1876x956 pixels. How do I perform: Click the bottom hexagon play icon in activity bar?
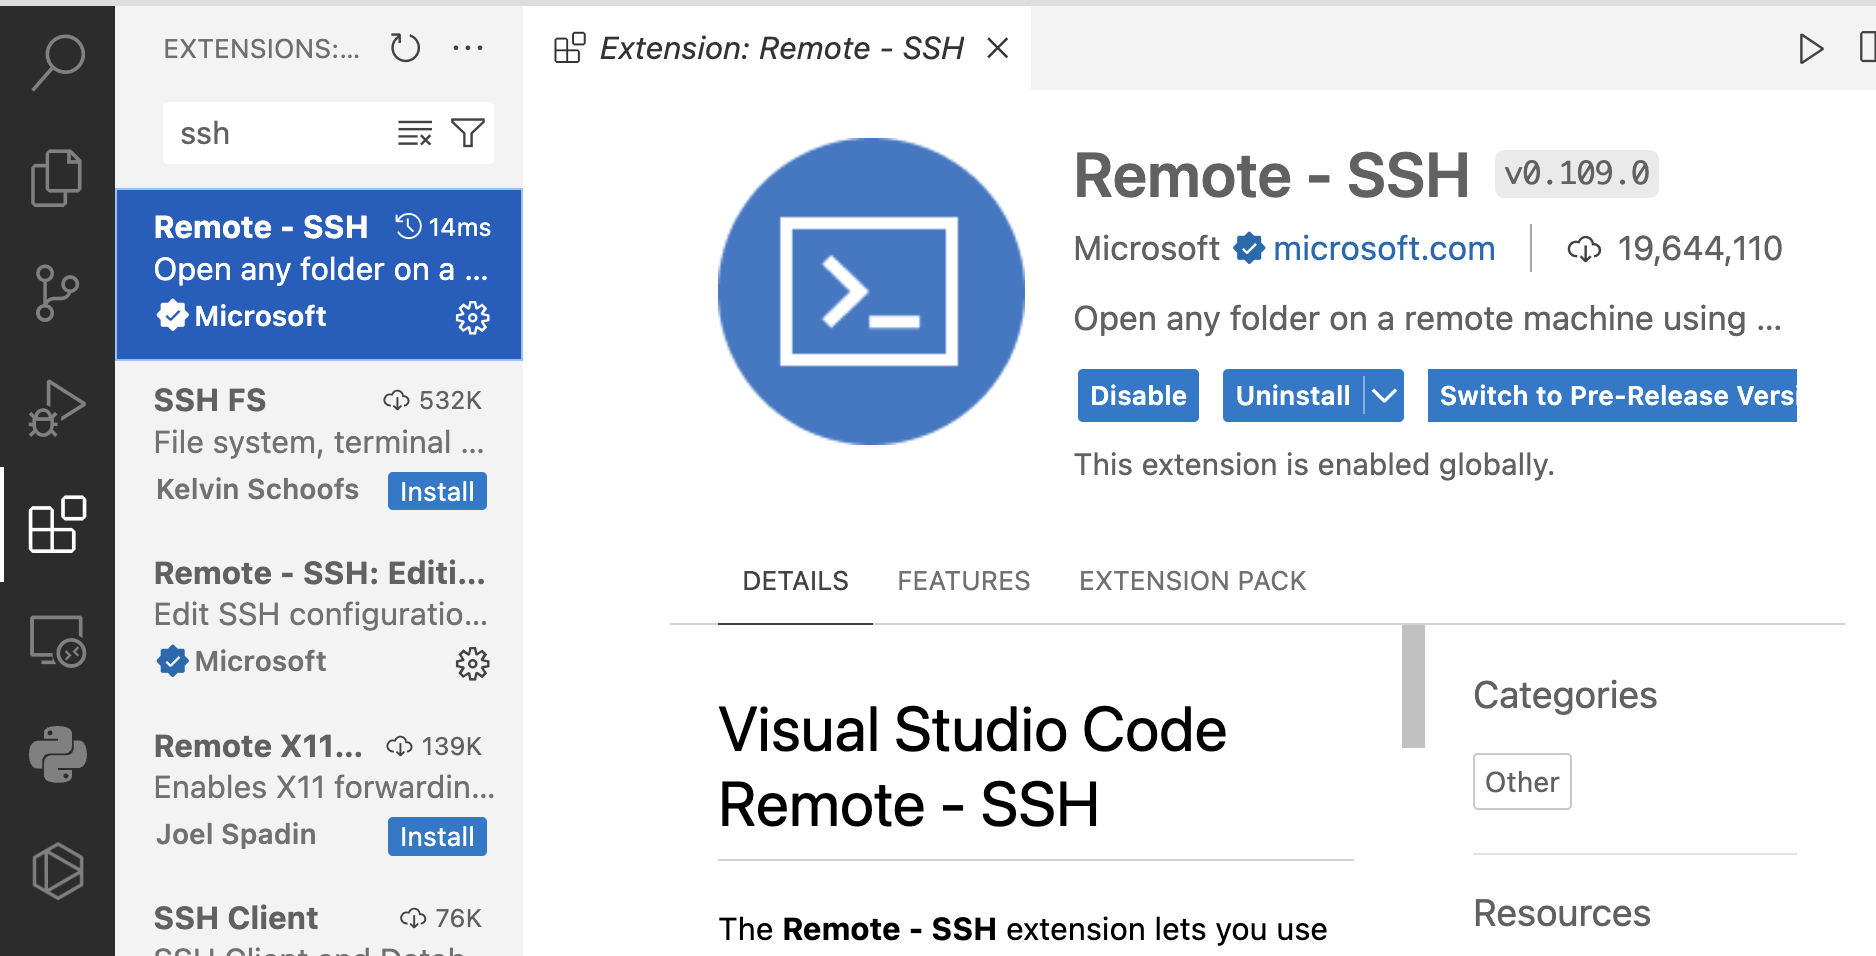(57, 871)
